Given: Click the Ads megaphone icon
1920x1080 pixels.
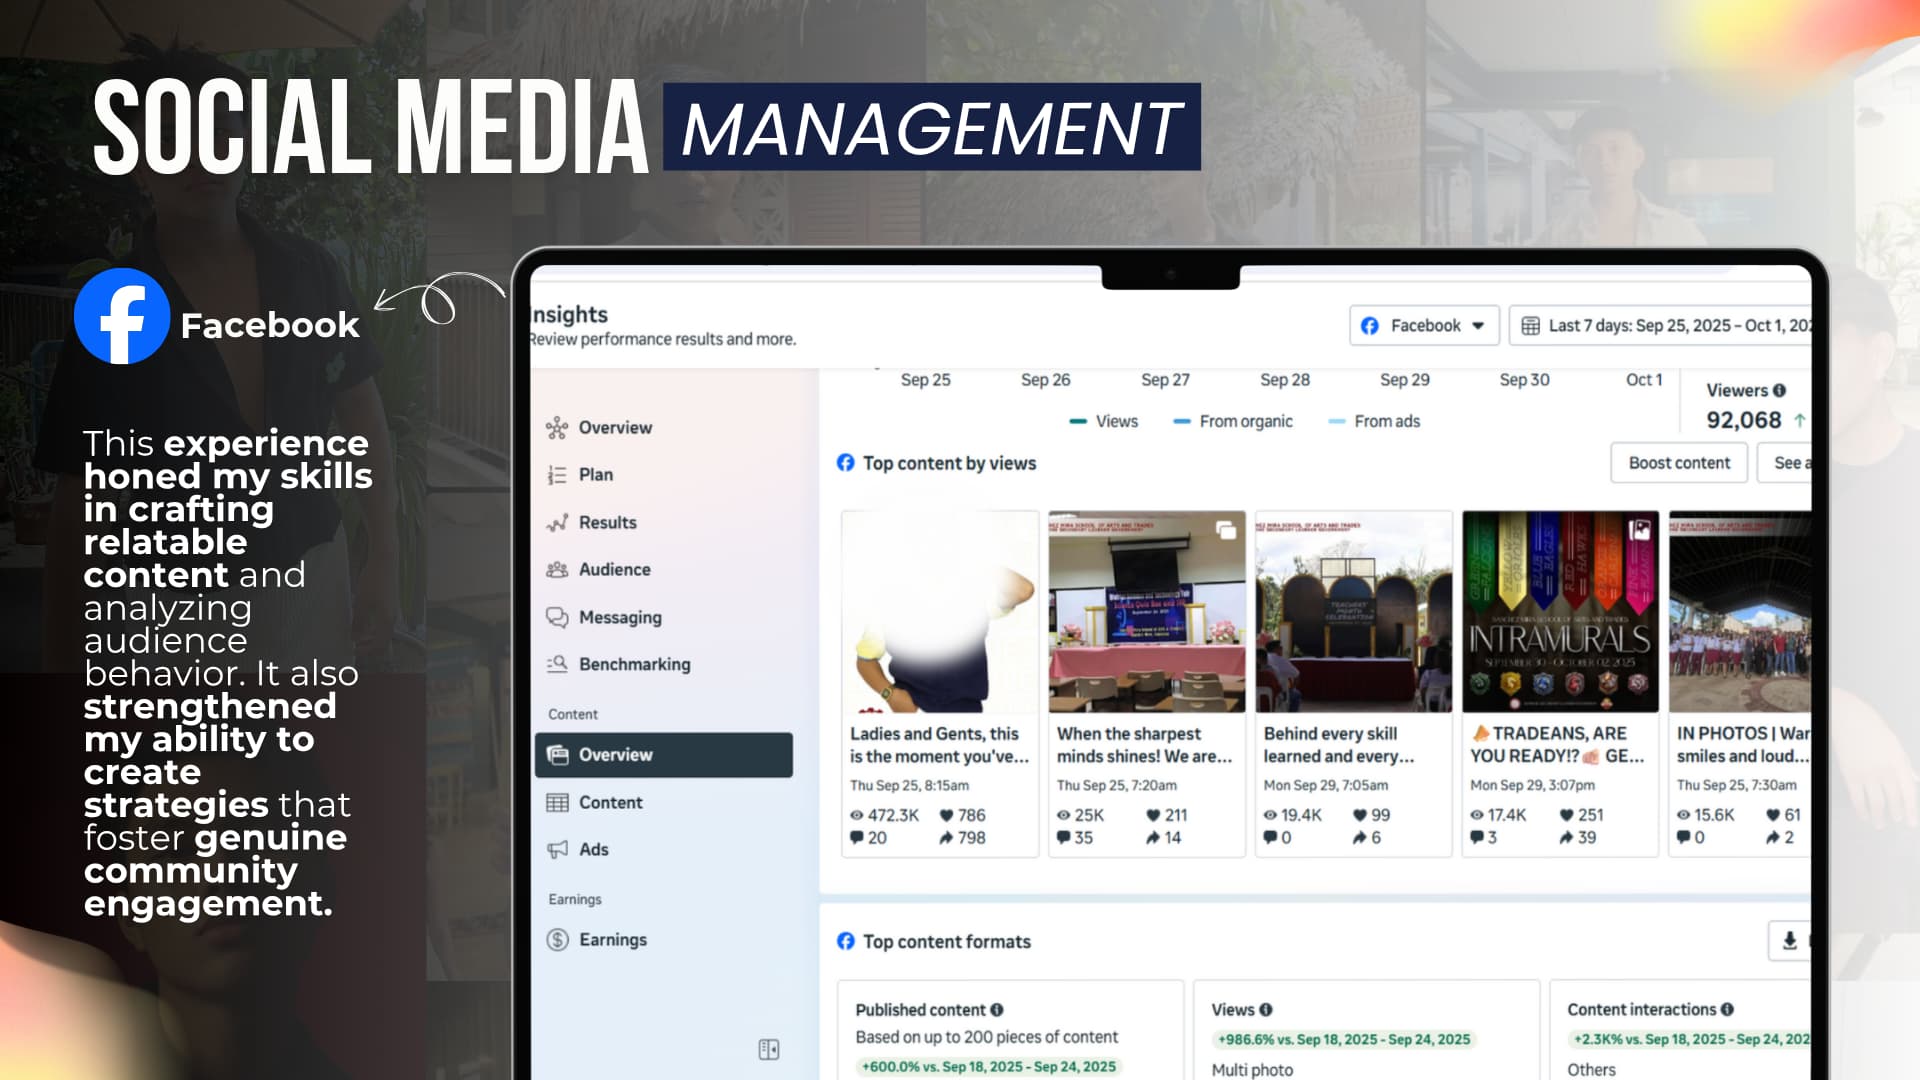Looking at the screenshot, I should tap(557, 849).
